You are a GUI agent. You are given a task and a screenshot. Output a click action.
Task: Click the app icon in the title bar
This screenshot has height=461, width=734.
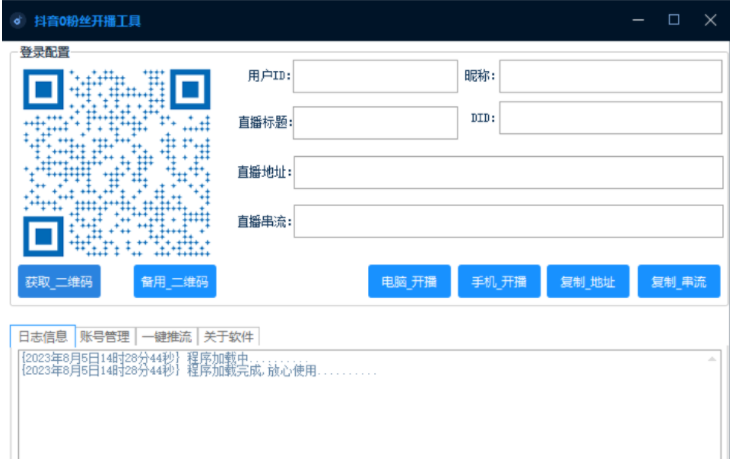pyautogui.click(x=17, y=20)
